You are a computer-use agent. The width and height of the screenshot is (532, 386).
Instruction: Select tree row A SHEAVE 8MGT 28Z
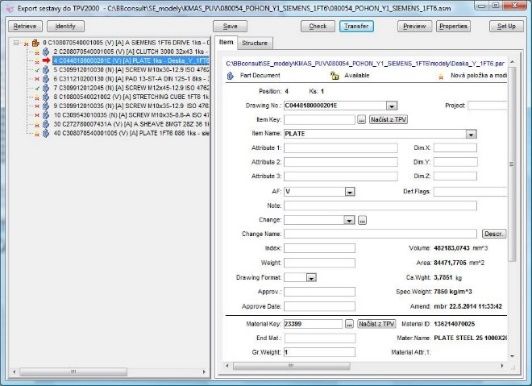131,124
